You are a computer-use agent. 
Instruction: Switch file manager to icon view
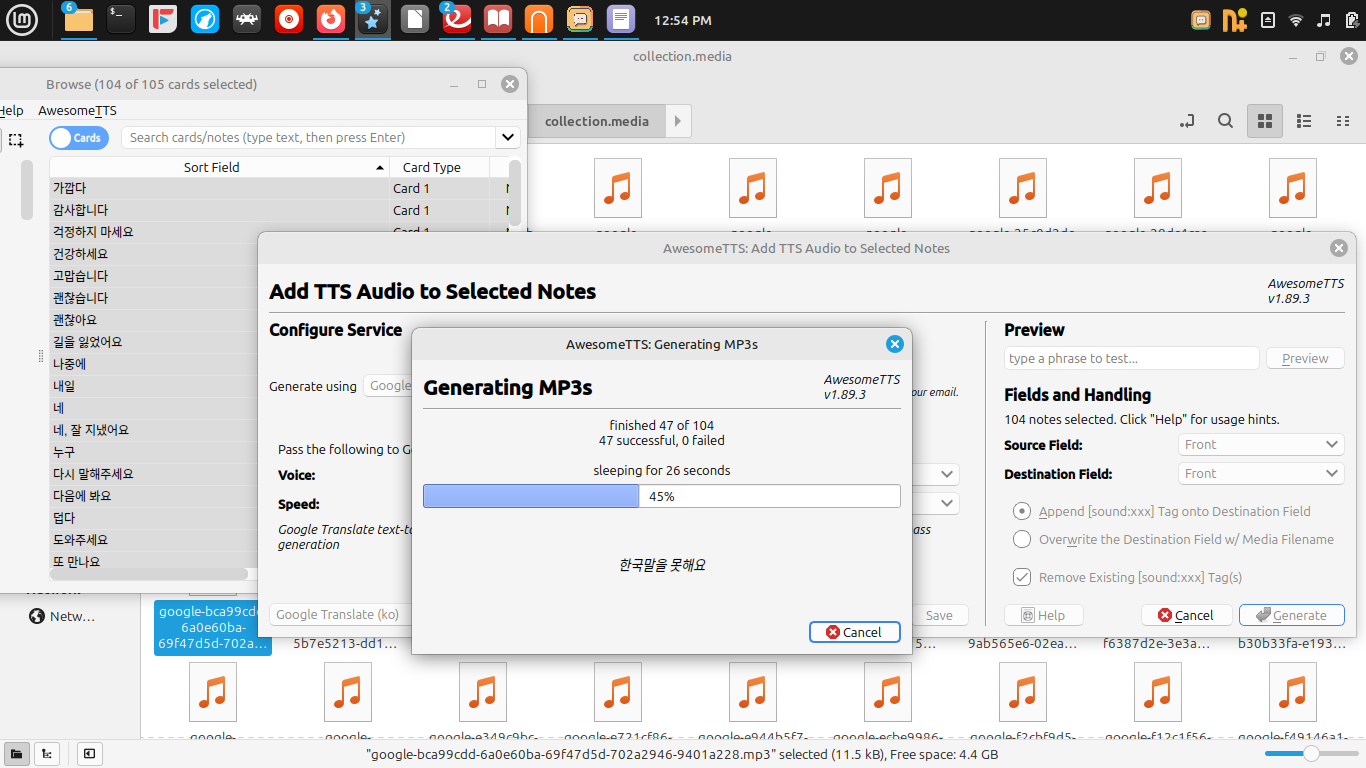coord(1265,121)
